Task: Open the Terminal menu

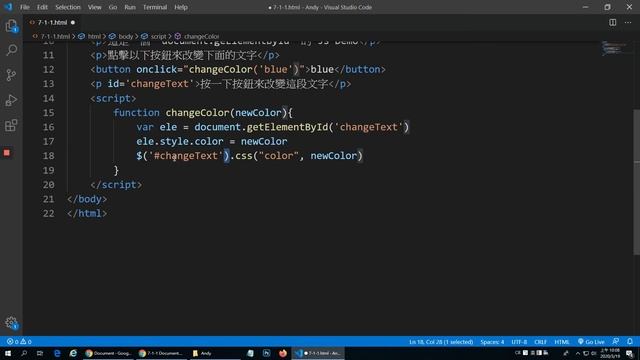Action: (x=155, y=7)
